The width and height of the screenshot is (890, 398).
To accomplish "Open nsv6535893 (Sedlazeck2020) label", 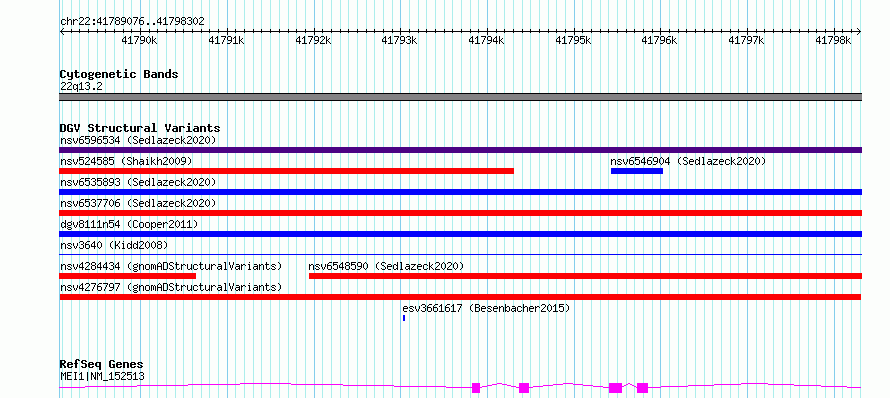I will pos(138,182).
